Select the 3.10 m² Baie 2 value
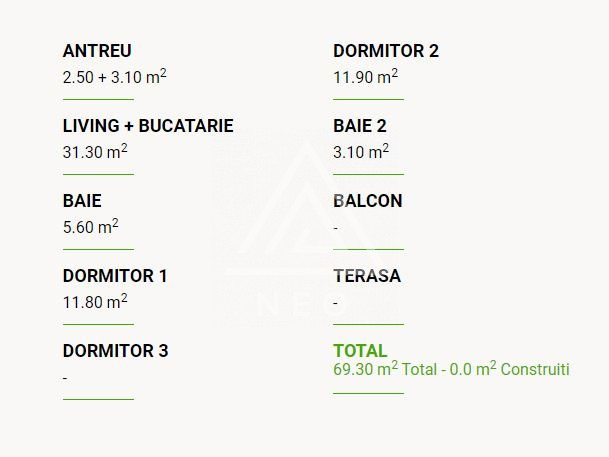Image resolution: width=609 pixels, height=457 pixels. (x=361, y=151)
